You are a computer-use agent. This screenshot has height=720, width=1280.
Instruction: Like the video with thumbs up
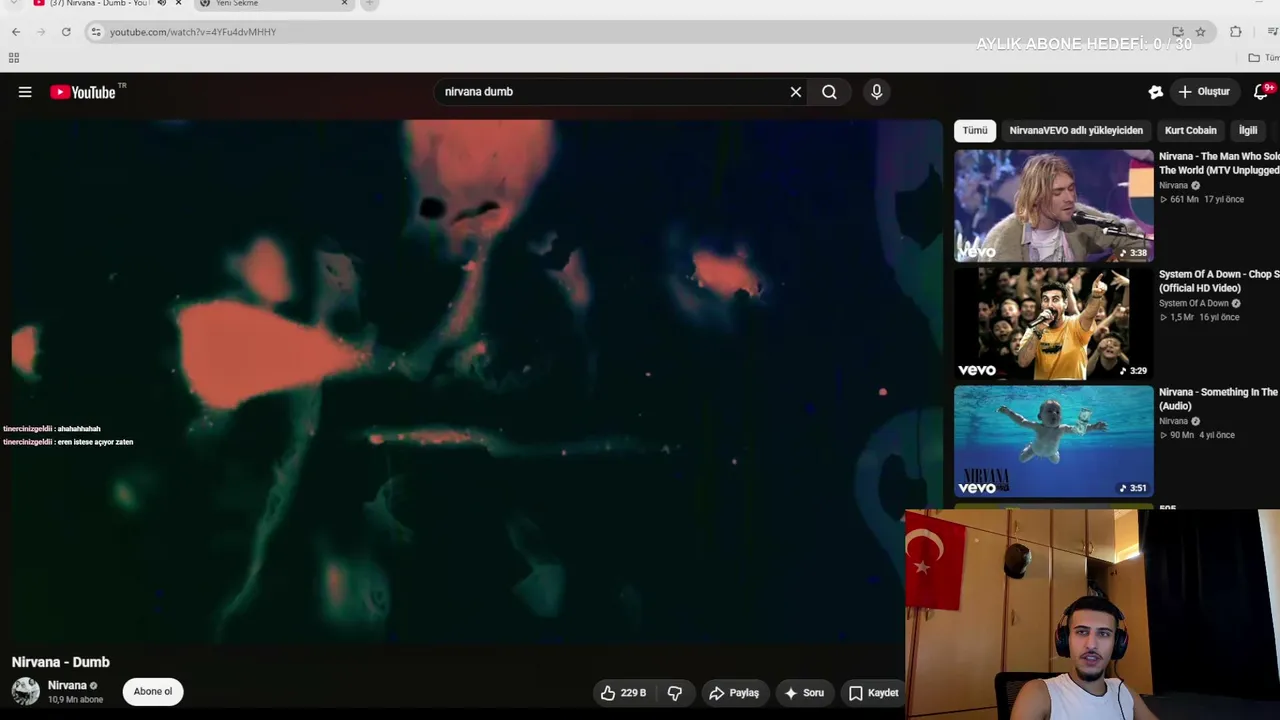point(624,693)
